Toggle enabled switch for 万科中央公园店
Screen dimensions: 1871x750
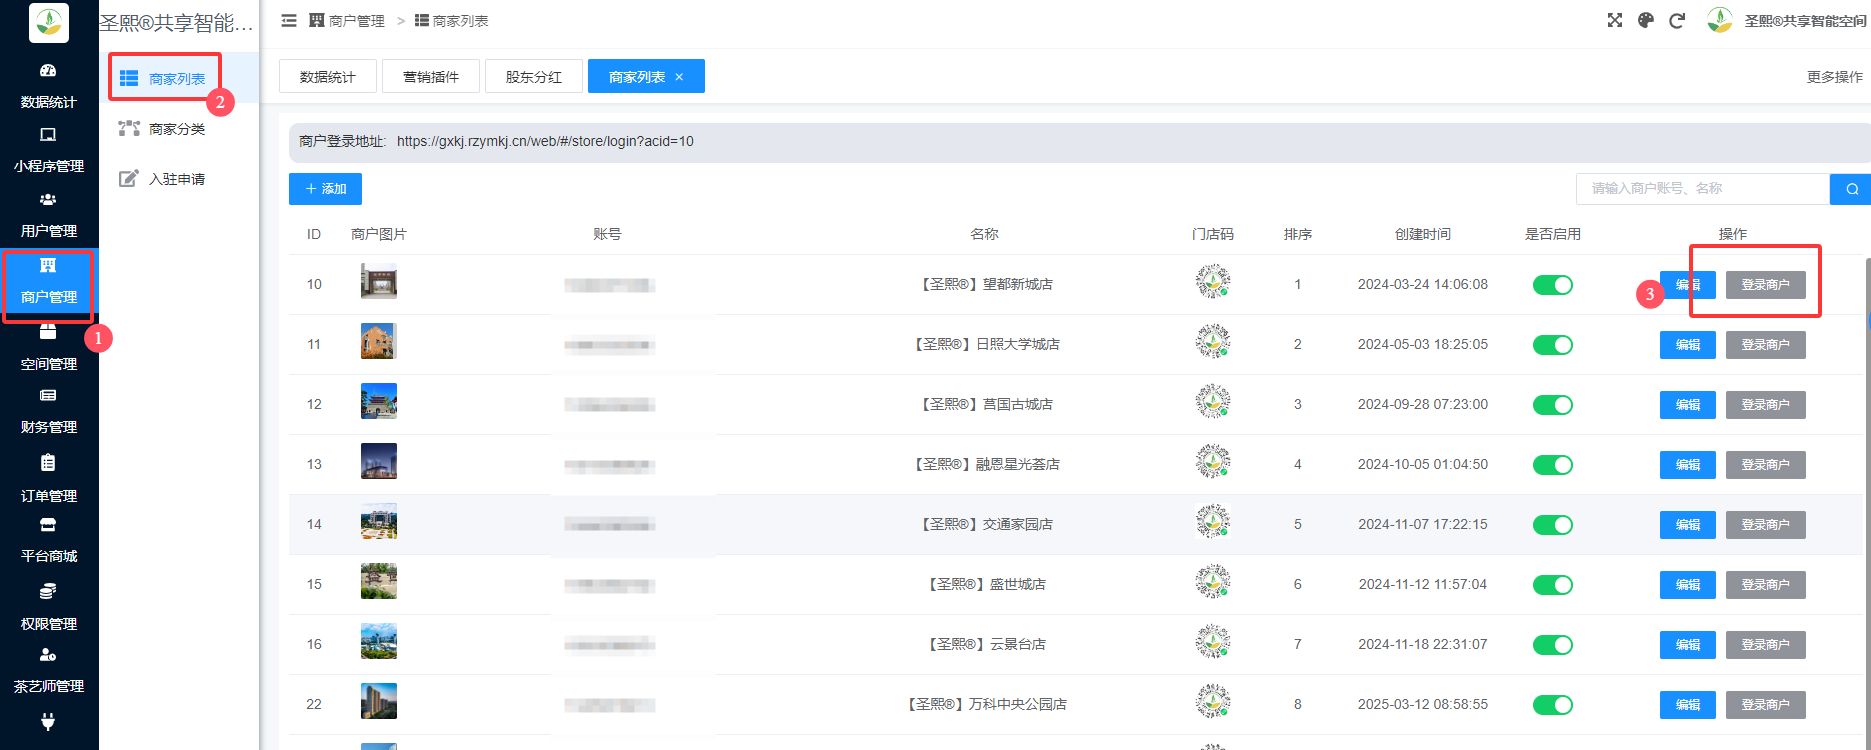1553,705
